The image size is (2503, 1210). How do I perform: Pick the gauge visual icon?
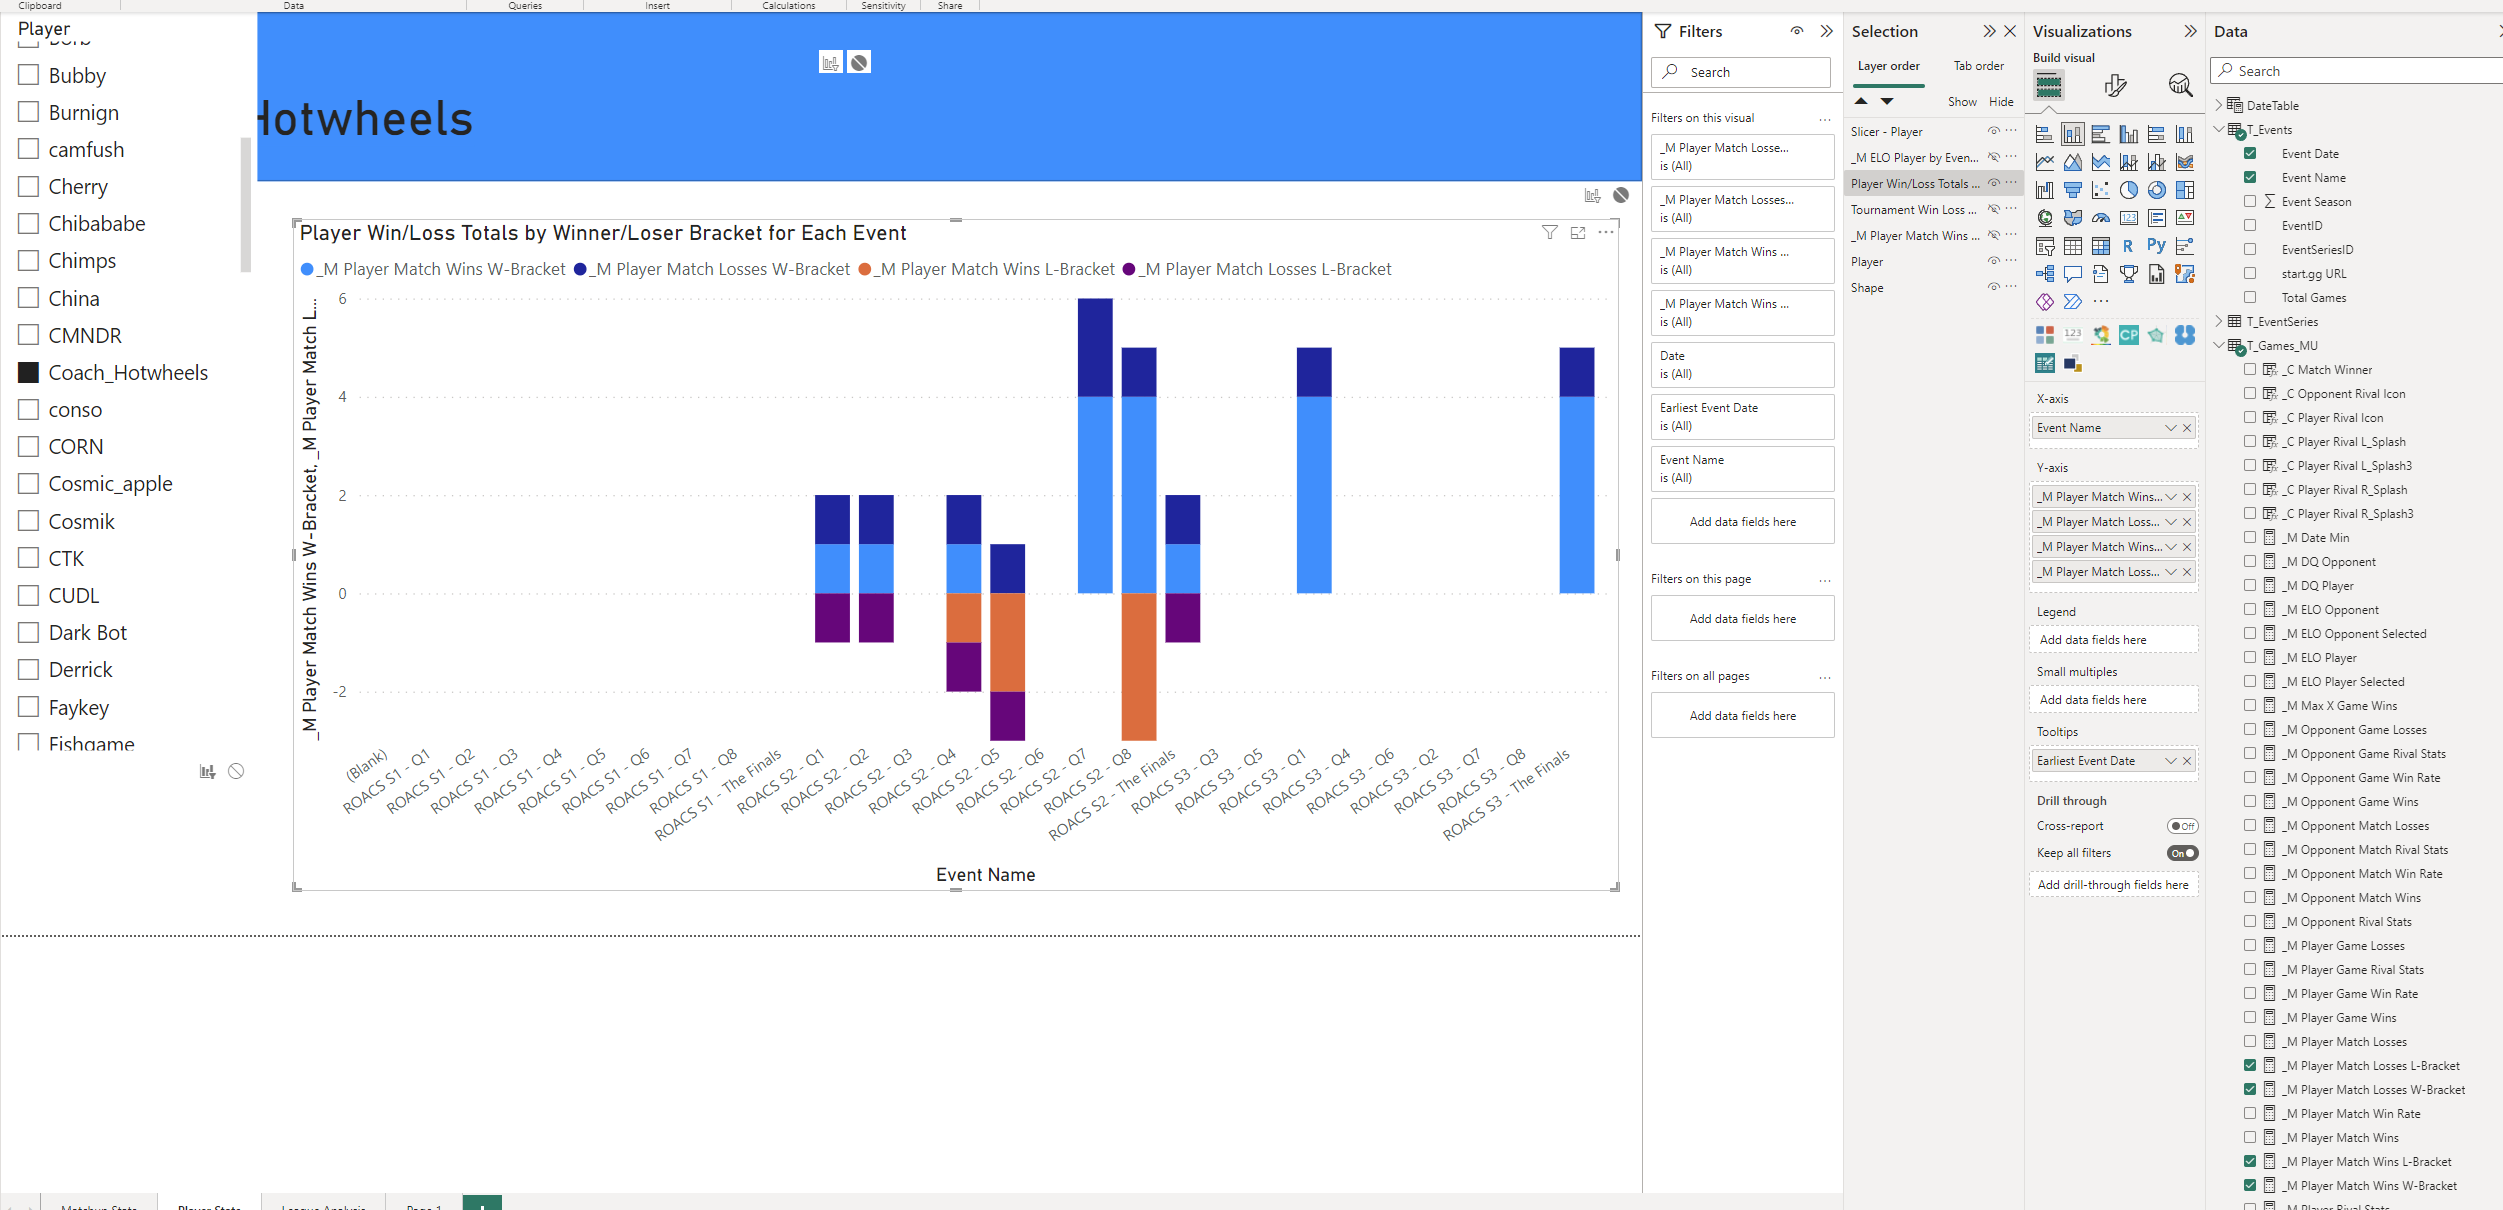coord(2101,218)
